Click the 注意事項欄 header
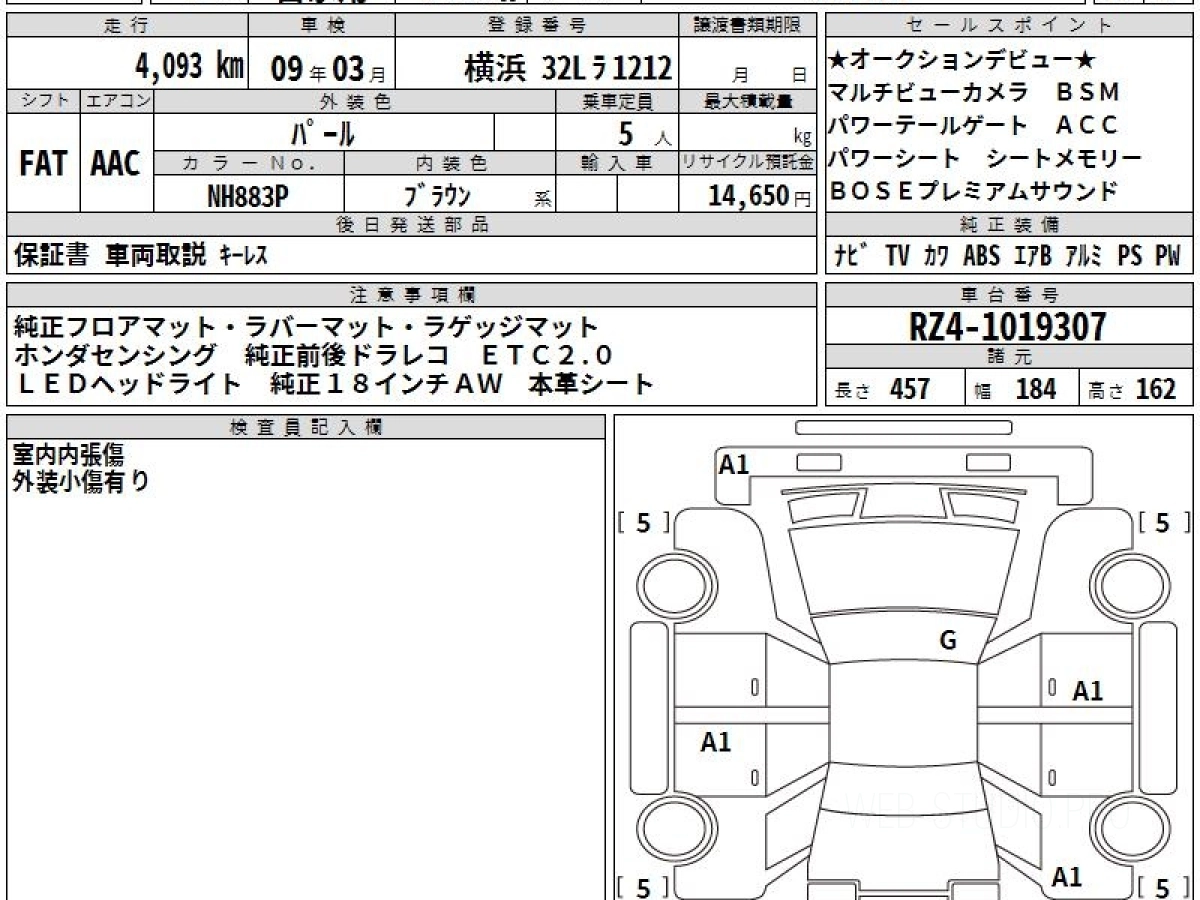 [x=411, y=295]
